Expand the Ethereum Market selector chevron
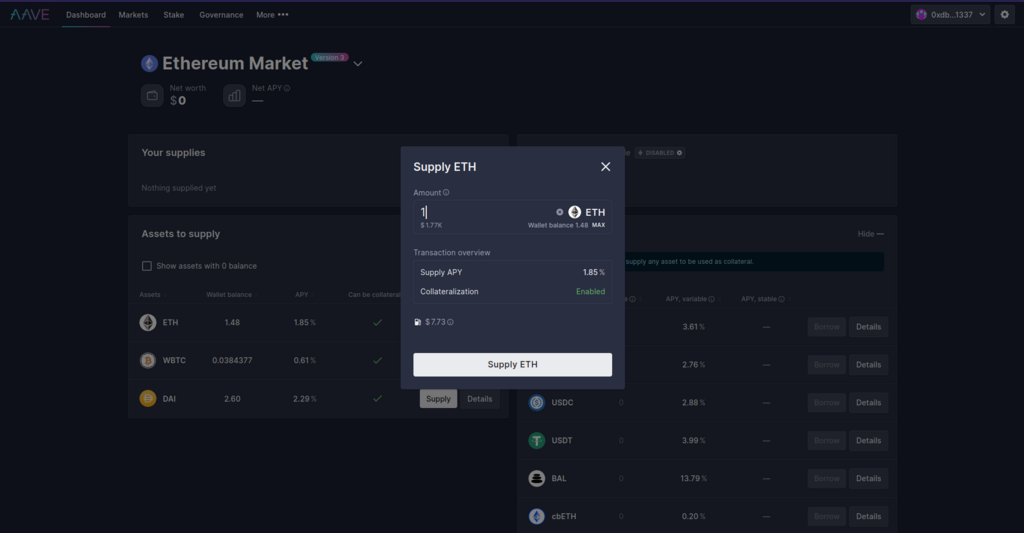Screen dimensions: 1024x533 point(358,64)
